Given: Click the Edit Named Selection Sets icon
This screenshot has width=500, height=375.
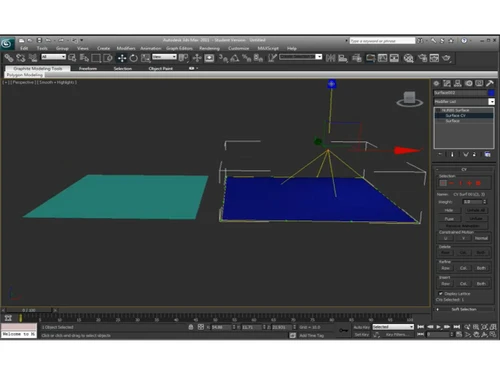Looking at the screenshot, I should coord(273,58).
